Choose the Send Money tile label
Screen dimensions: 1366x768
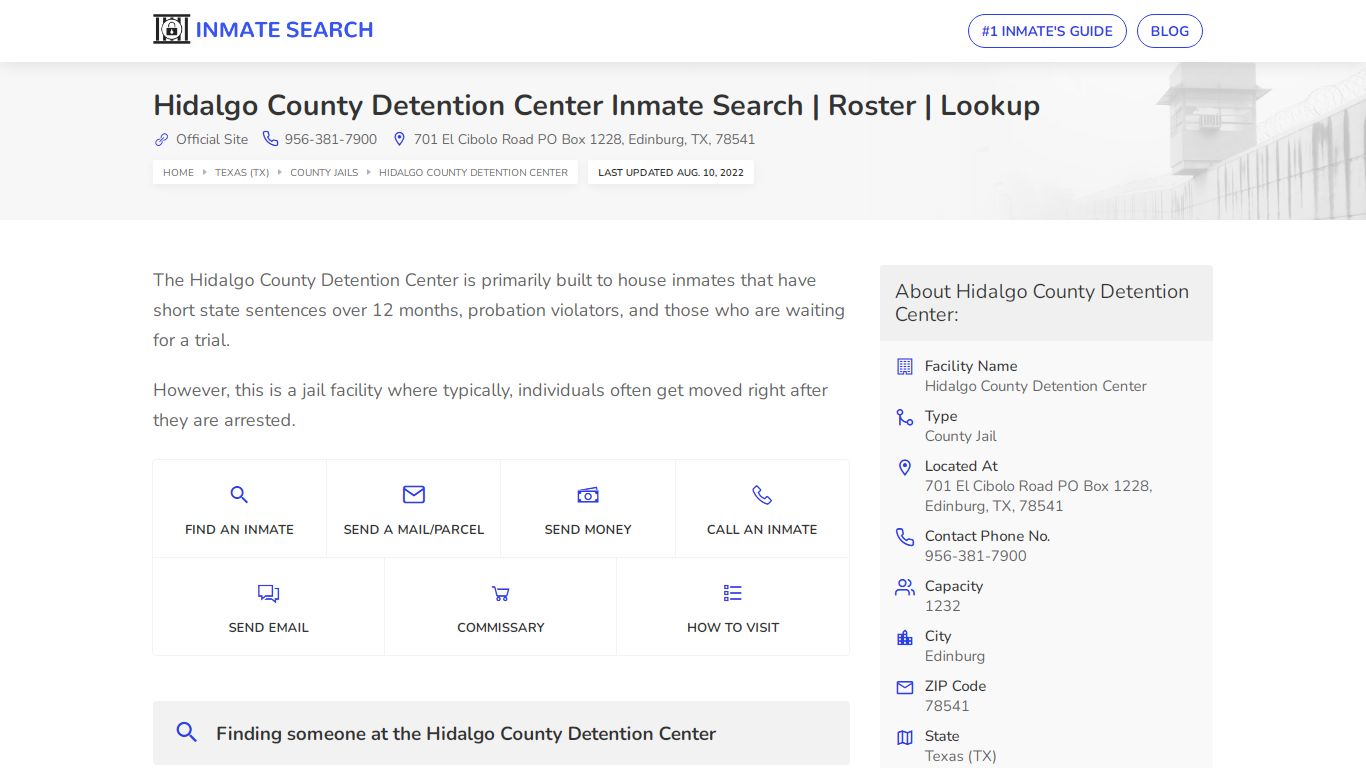pos(588,529)
